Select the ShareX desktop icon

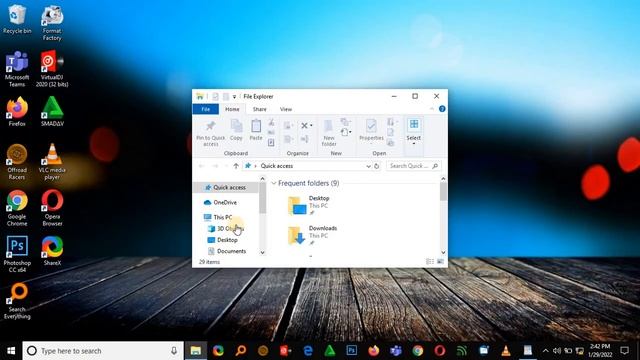pyautogui.click(x=52, y=251)
